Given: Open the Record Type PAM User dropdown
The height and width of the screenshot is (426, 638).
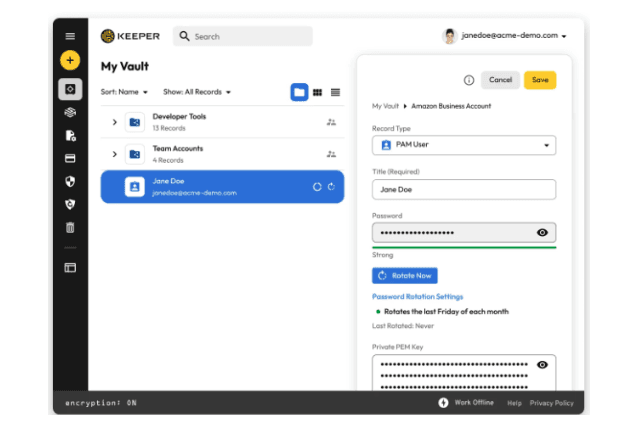Looking at the screenshot, I should (x=464, y=145).
